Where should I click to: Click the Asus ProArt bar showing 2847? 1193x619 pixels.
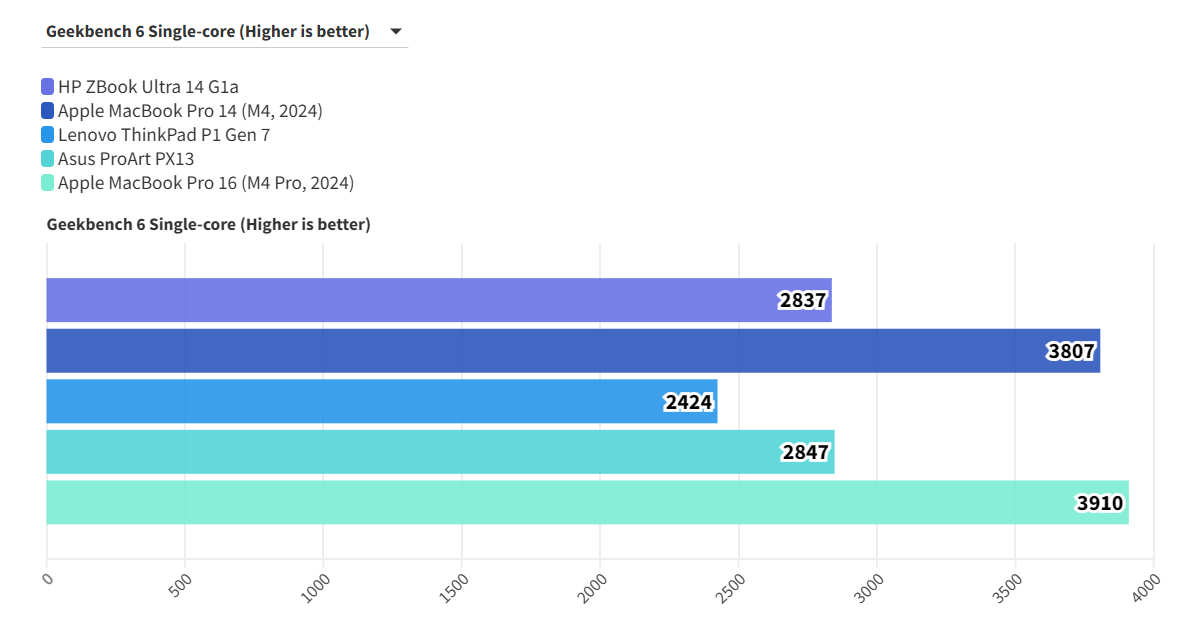pyautogui.click(x=400, y=452)
